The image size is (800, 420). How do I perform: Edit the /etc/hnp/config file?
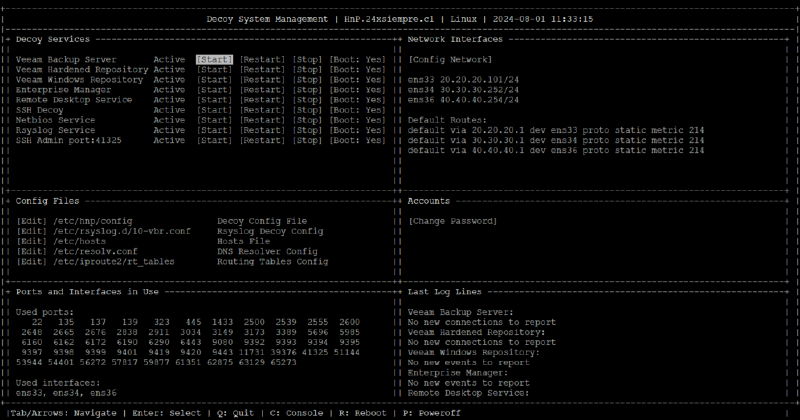[x=32, y=221]
